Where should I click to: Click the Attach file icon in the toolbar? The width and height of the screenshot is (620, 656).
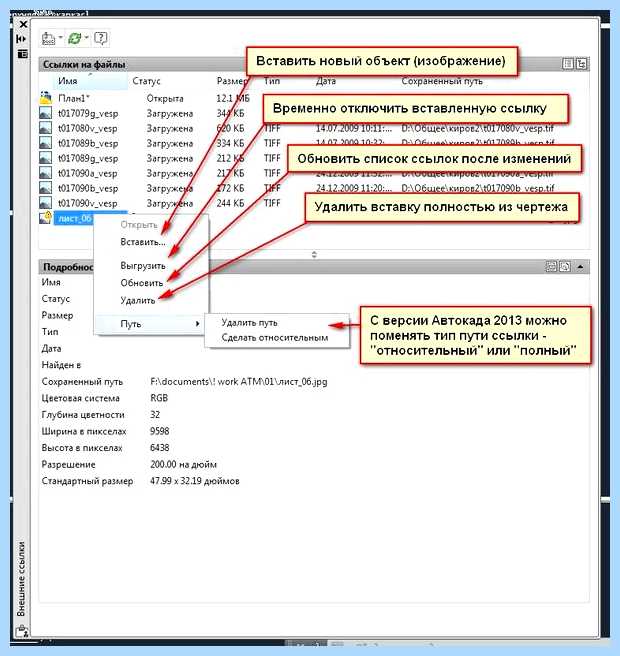49,38
